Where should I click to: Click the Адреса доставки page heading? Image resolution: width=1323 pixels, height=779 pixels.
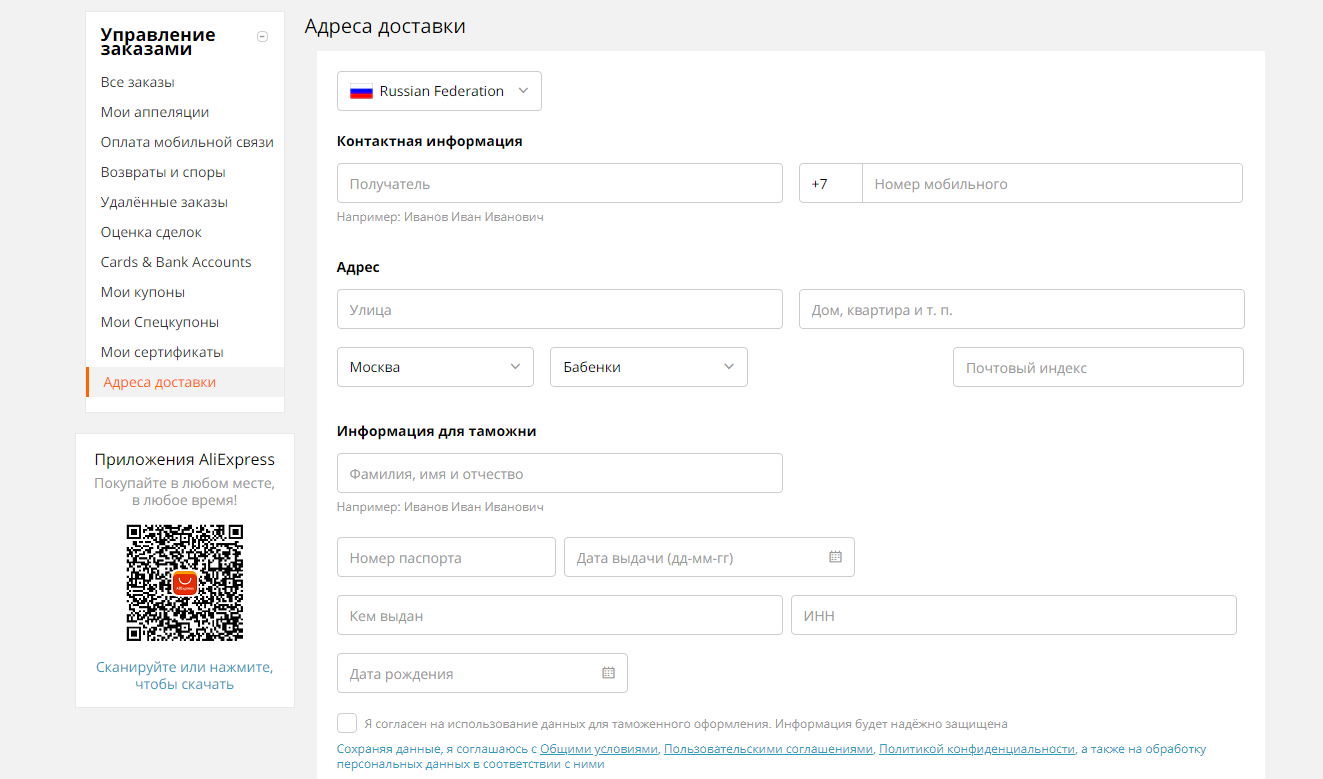point(385,26)
